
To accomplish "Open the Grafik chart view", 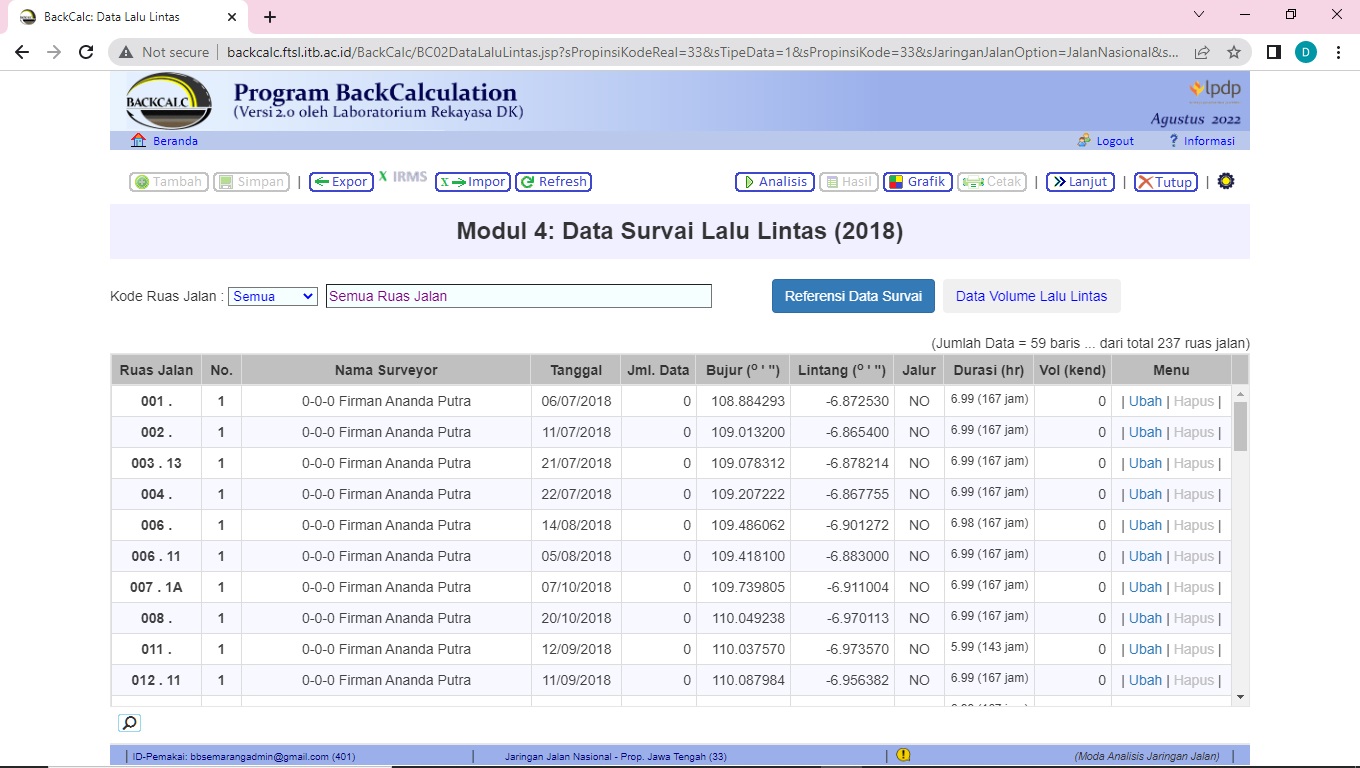I will [917, 182].
